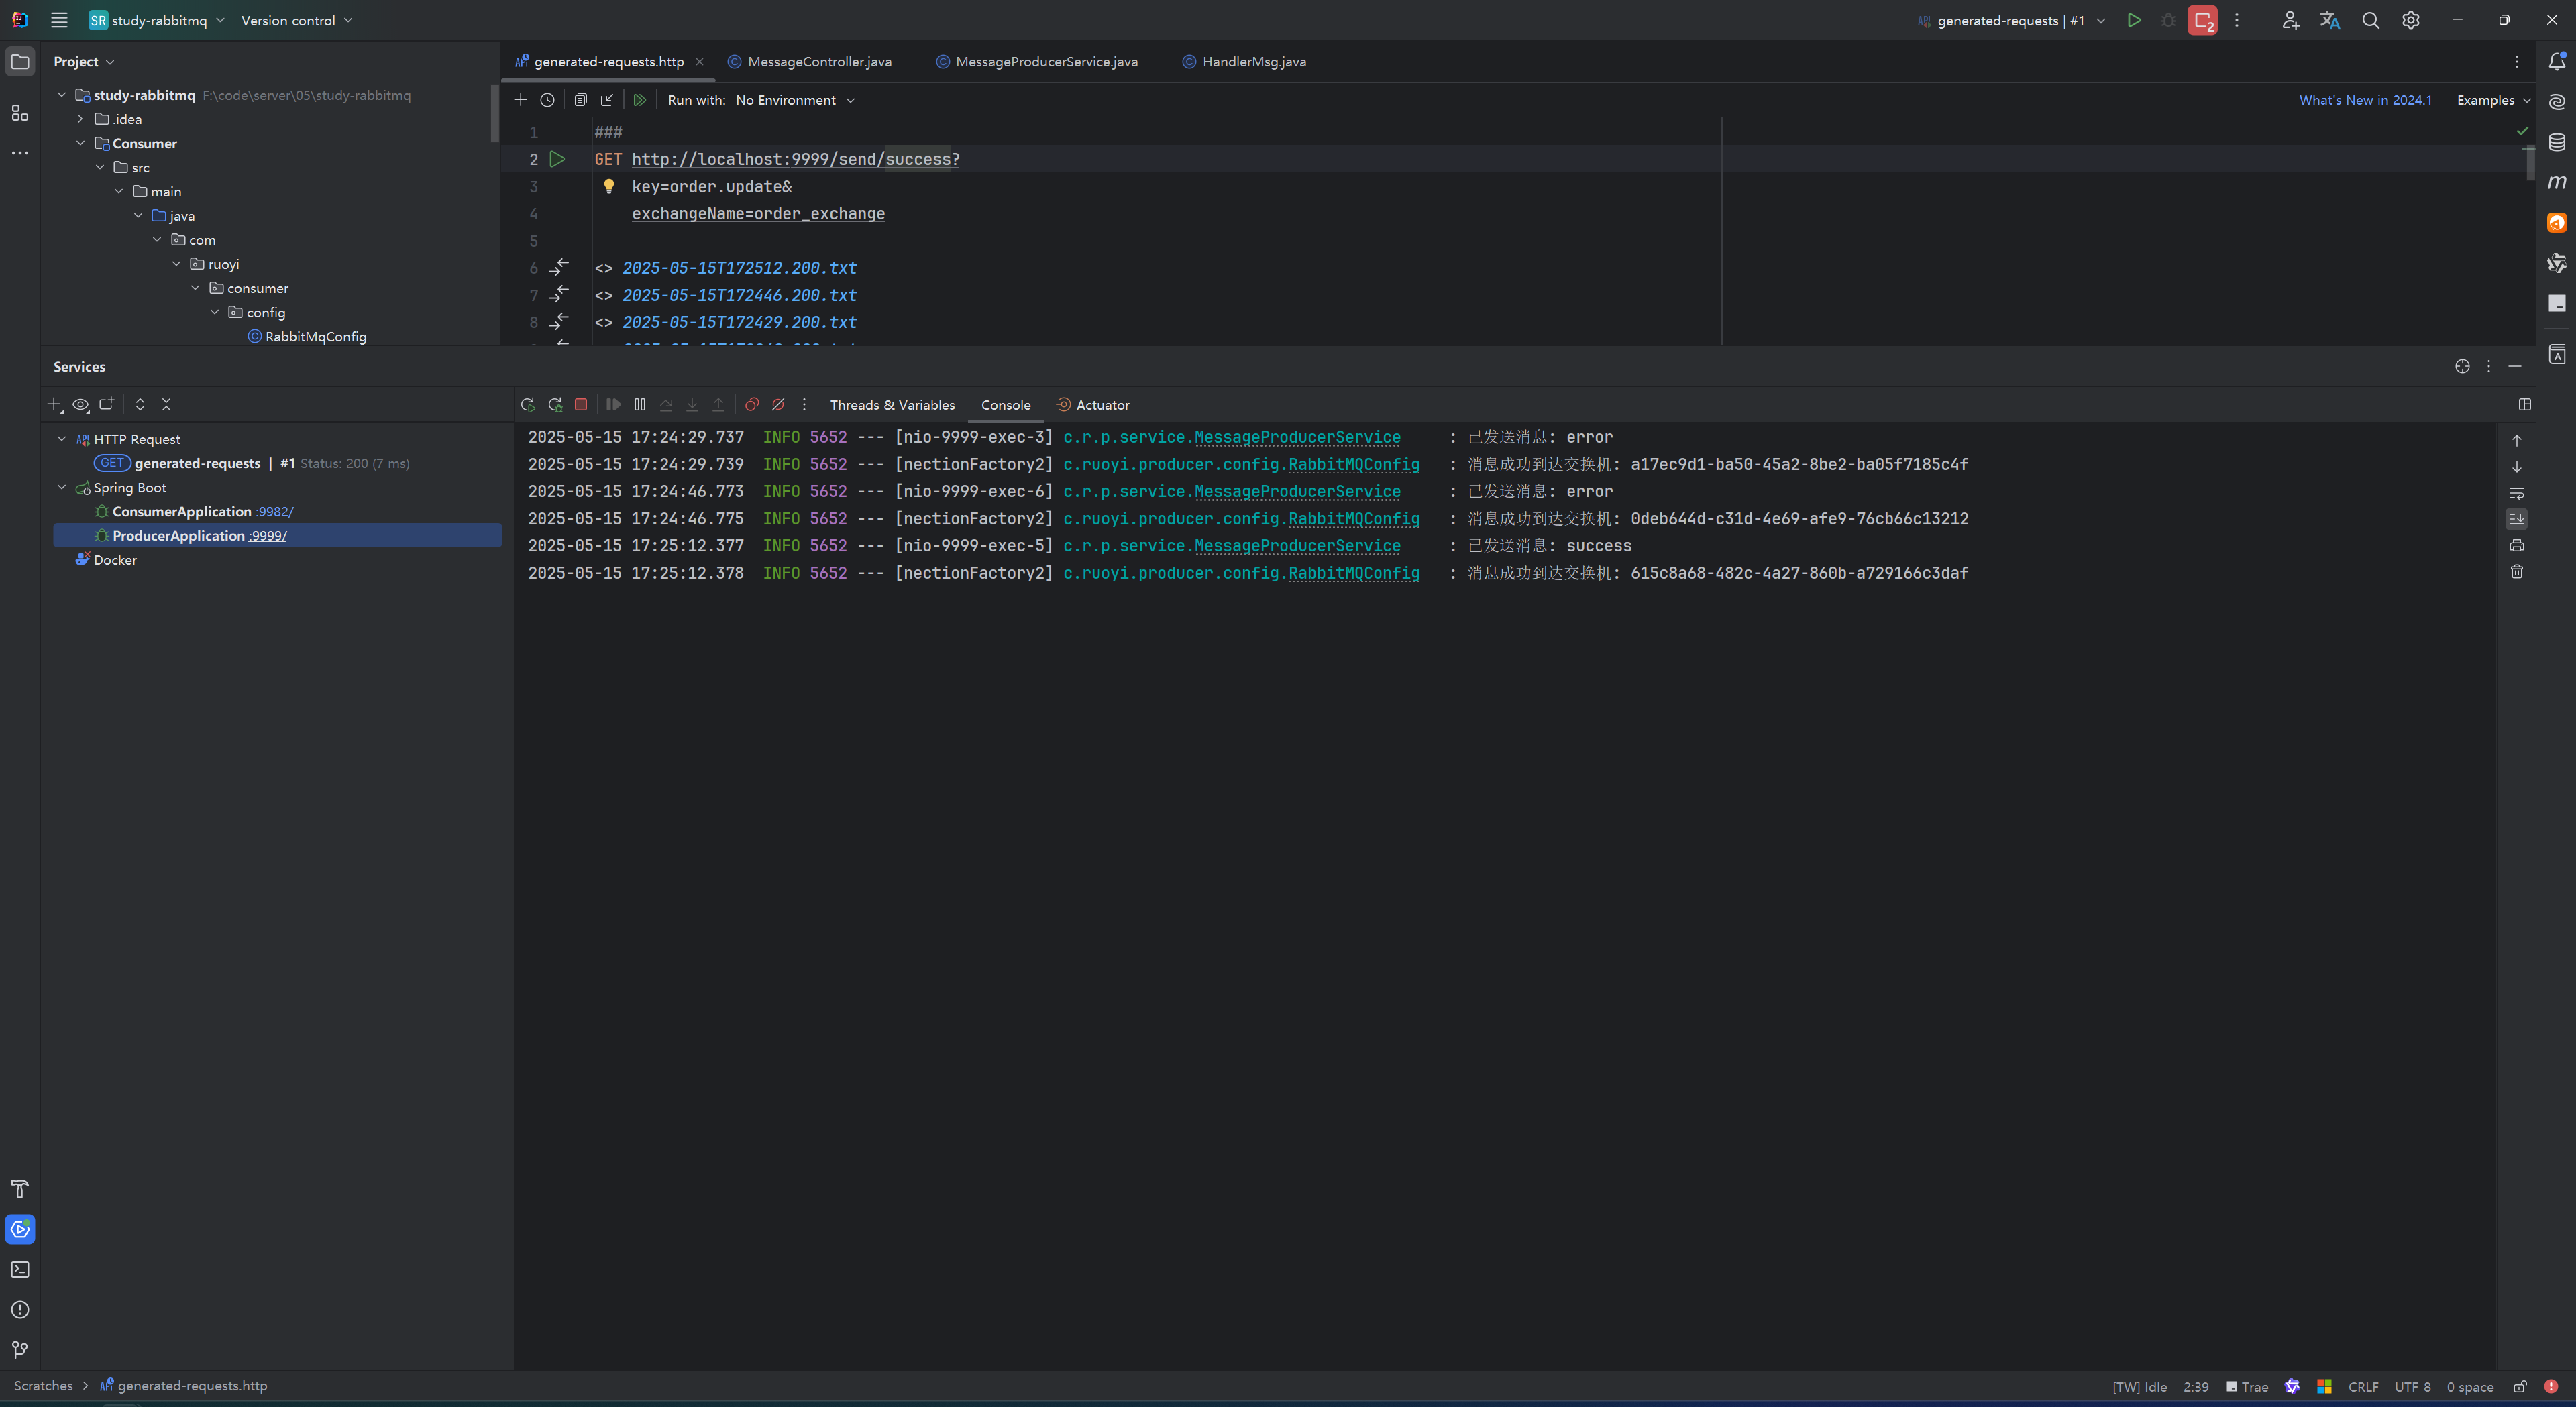Open What's New in 2024.1 link
Viewport: 2576px width, 1407px height.
click(2364, 100)
